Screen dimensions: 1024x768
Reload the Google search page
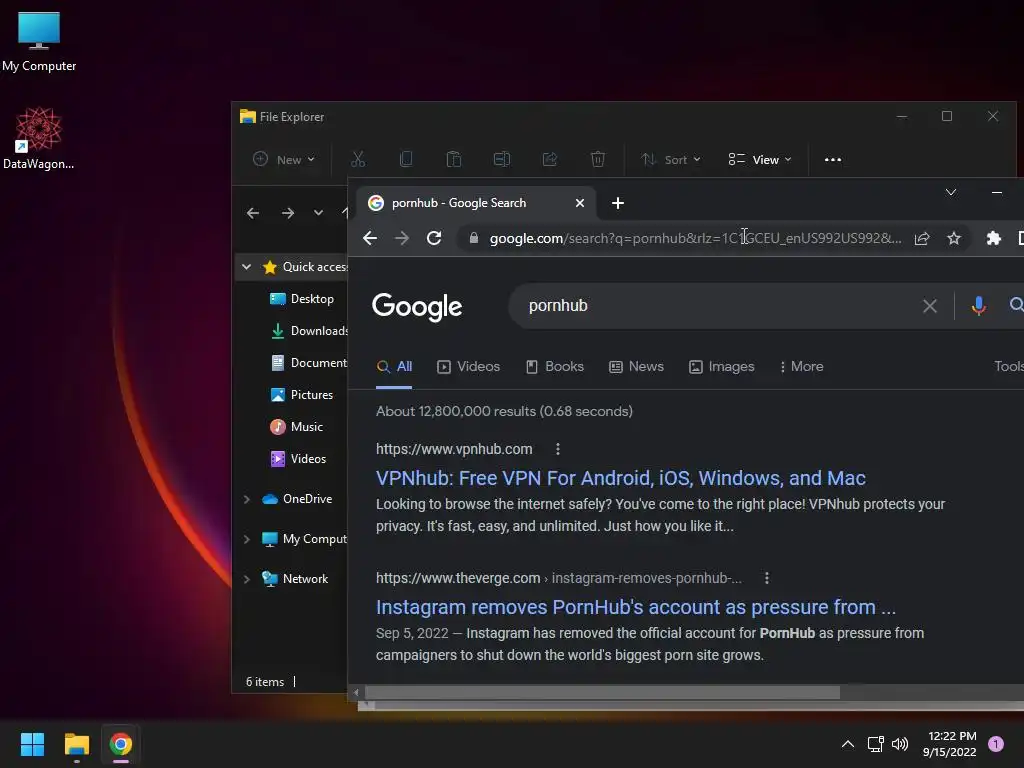click(x=434, y=238)
